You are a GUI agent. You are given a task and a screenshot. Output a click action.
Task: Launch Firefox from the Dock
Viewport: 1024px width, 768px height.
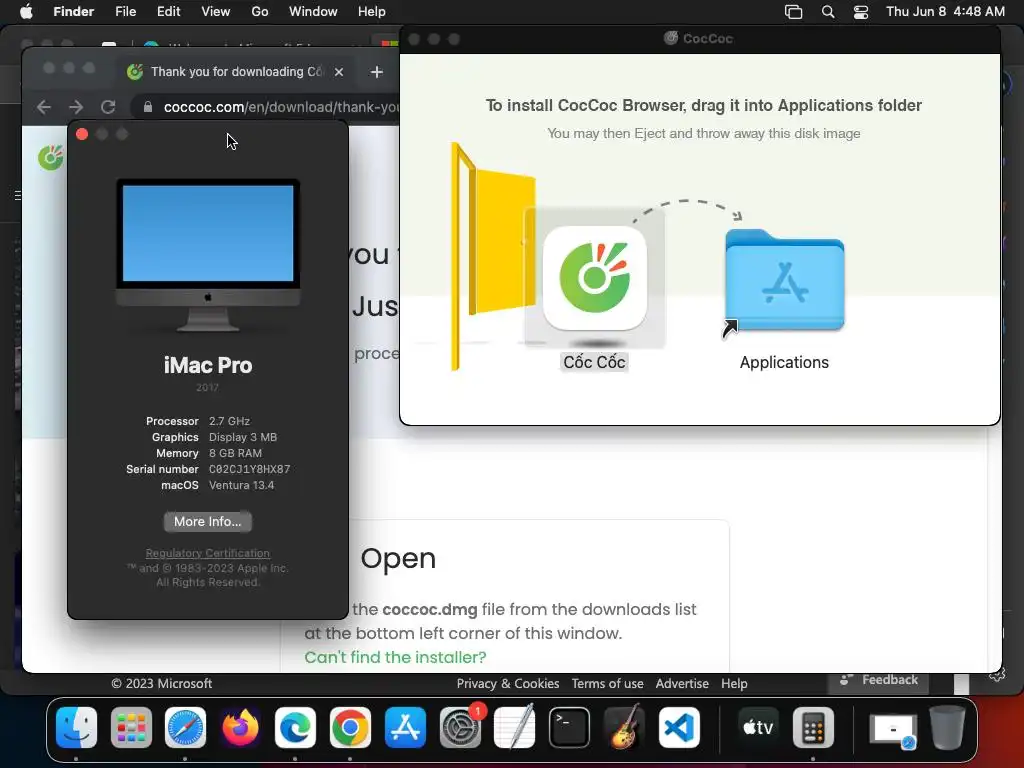(x=240, y=727)
